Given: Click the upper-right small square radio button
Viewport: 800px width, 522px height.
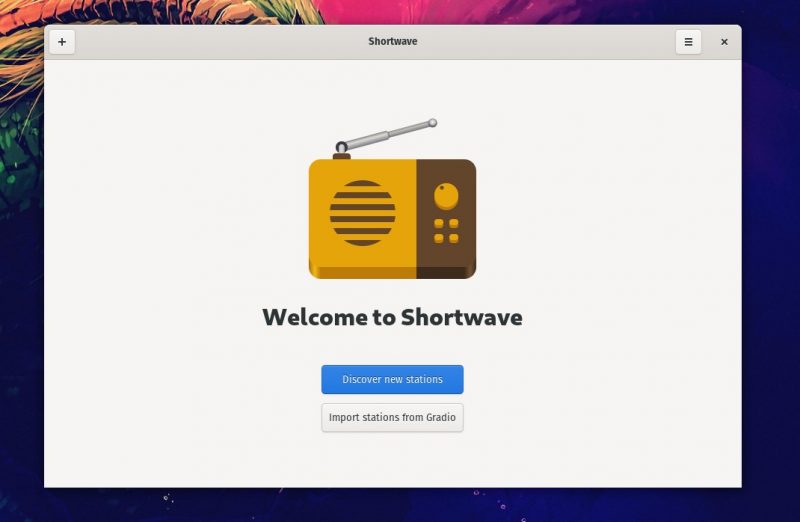Looking at the screenshot, I should click(x=454, y=223).
